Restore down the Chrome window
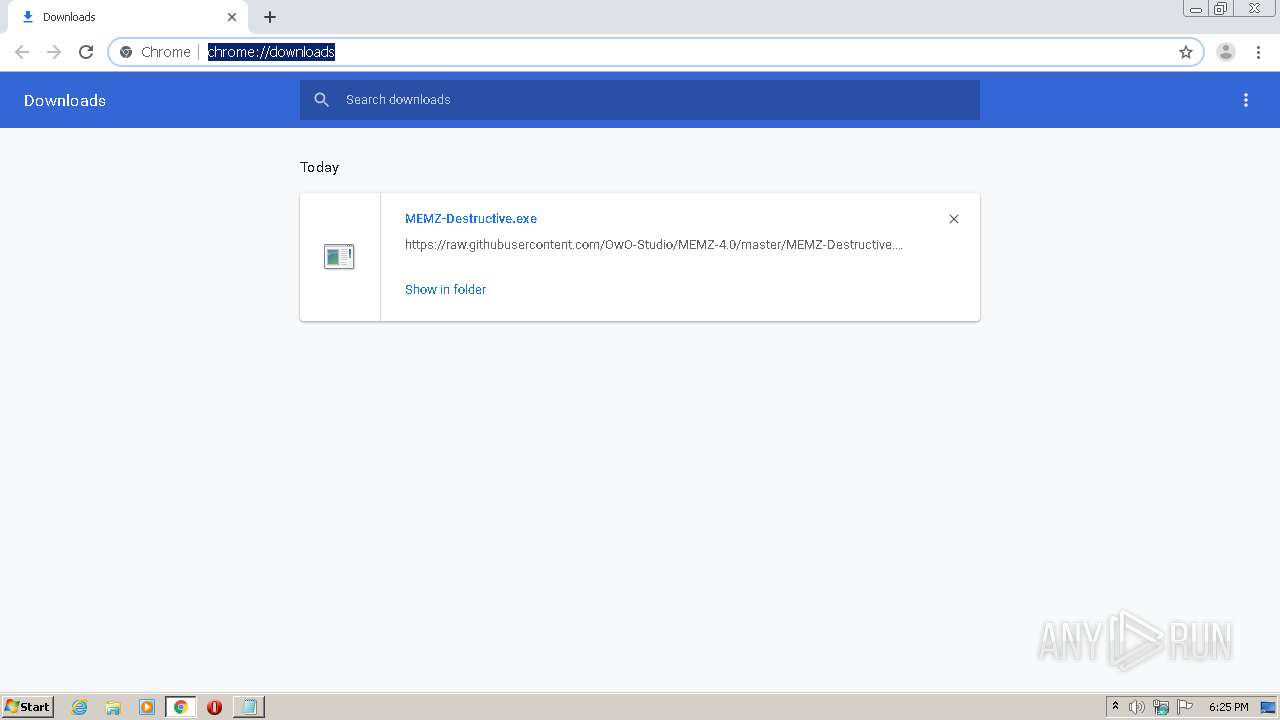This screenshot has width=1280, height=720. pyautogui.click(x=1222, y=9)
